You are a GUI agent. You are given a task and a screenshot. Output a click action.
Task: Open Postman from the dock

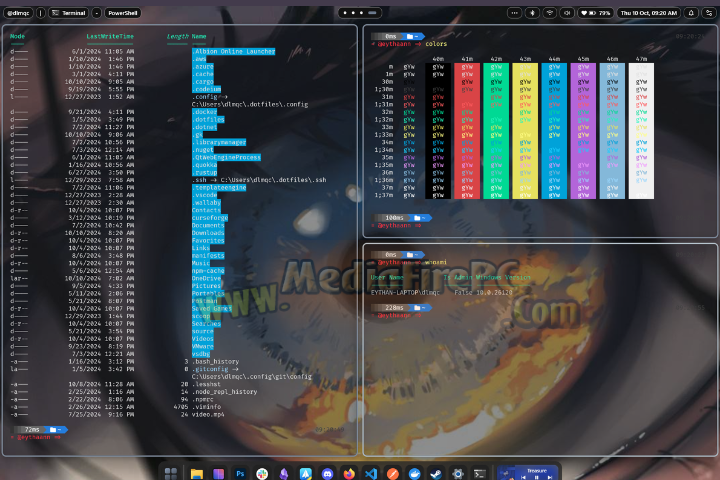point(393,474)
